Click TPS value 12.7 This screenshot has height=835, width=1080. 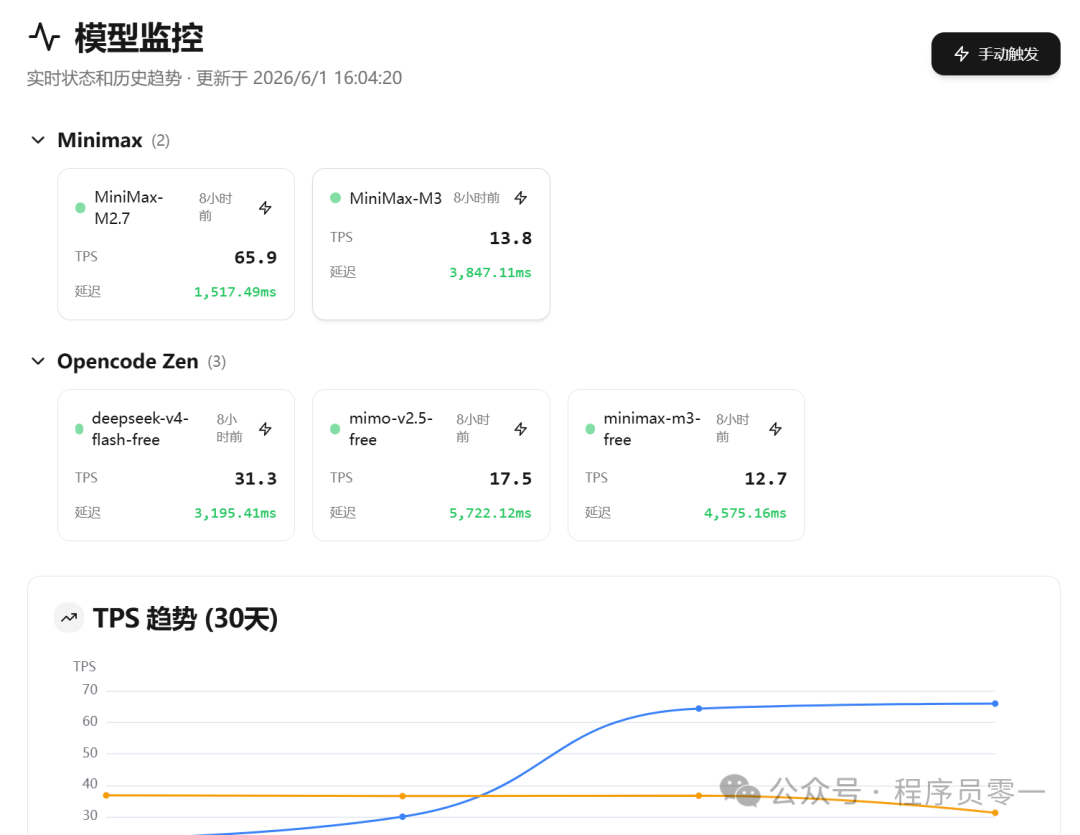[765, 479]
